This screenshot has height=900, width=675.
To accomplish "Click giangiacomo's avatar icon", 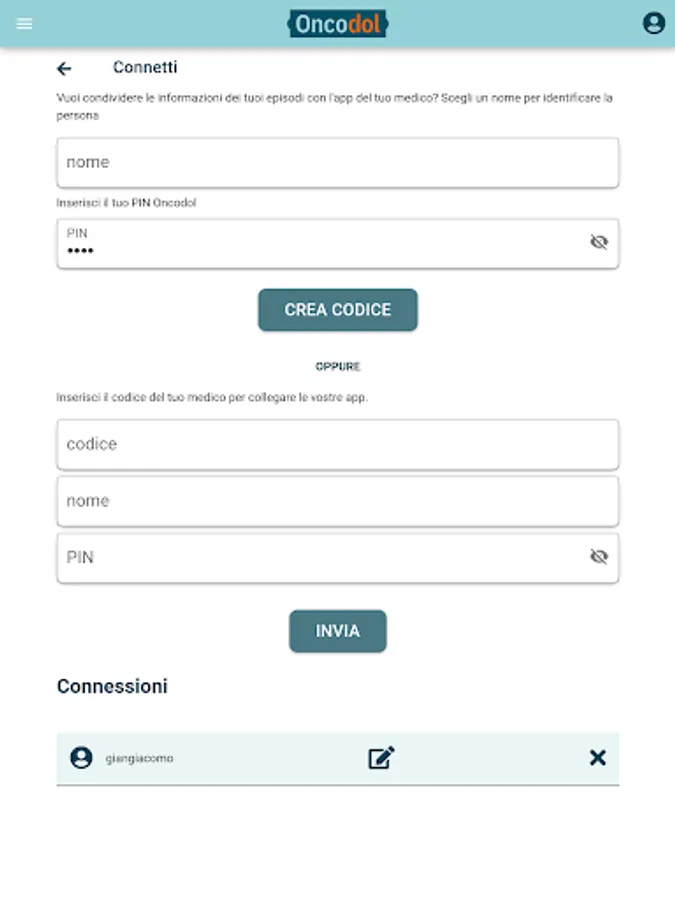I will pos(81,758).
